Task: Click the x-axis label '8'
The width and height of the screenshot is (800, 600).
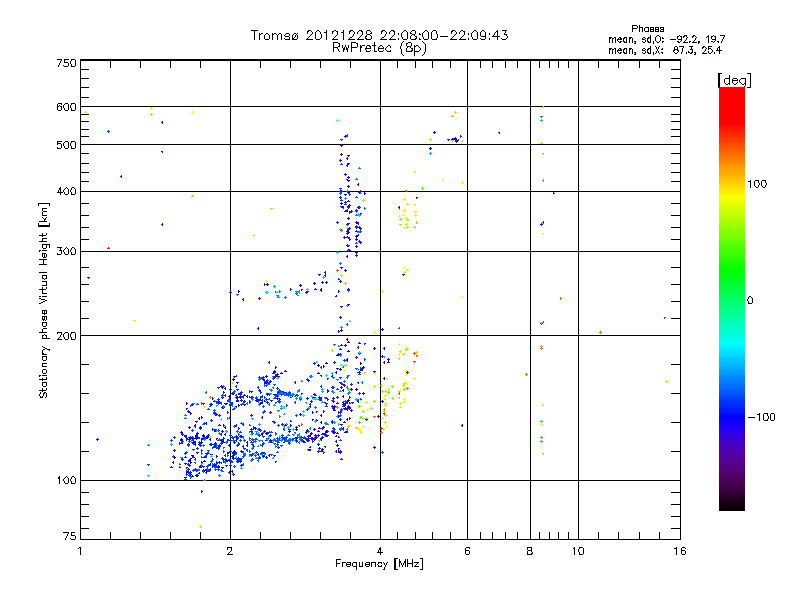Action: point(530,551)
